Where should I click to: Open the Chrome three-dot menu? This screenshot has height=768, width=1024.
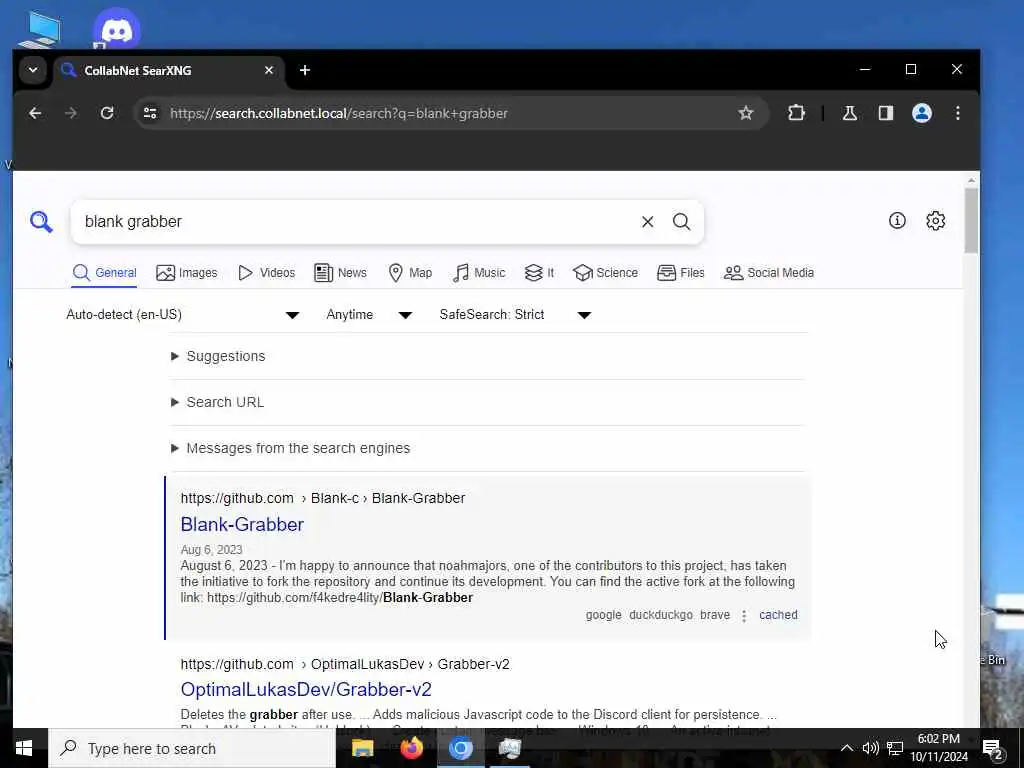[x=957, y=113]
